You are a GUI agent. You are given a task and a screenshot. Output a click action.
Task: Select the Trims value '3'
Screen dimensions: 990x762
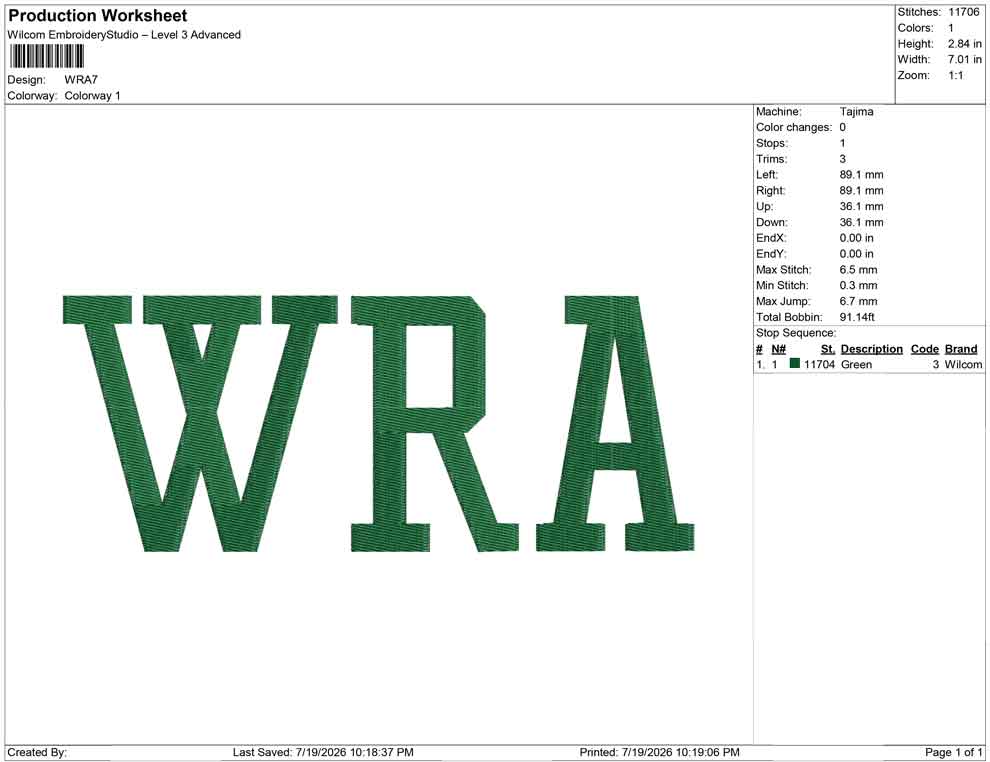click(843, 159)
